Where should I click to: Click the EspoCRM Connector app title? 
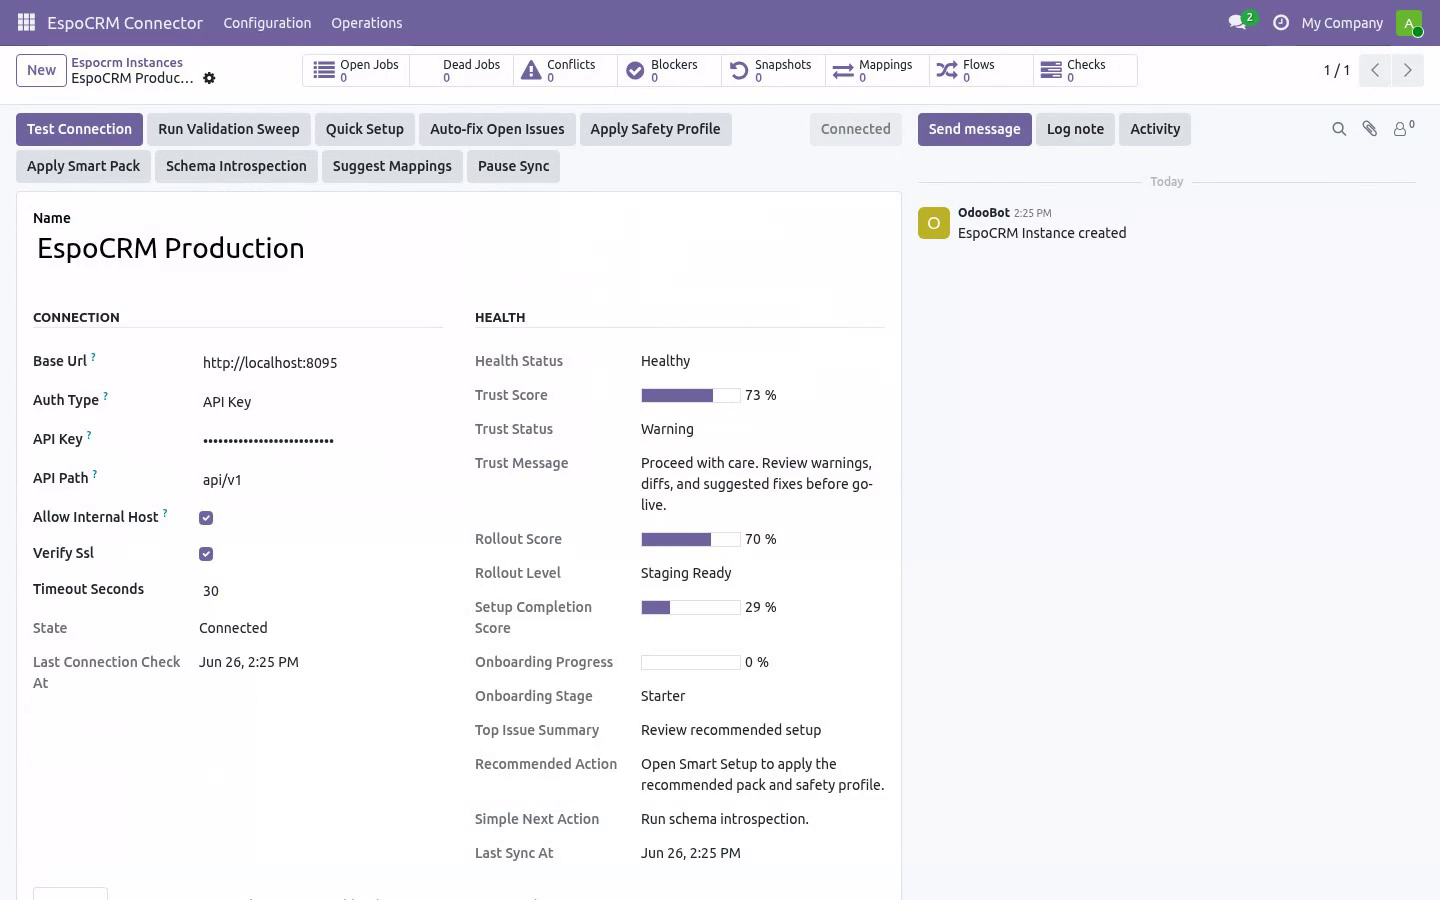pos(125,22)
